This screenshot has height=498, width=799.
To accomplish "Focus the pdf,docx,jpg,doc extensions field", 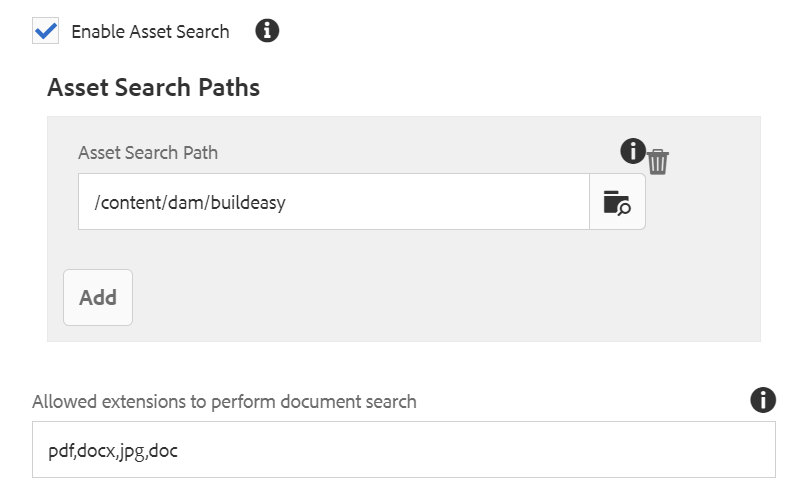I will 404,450.
